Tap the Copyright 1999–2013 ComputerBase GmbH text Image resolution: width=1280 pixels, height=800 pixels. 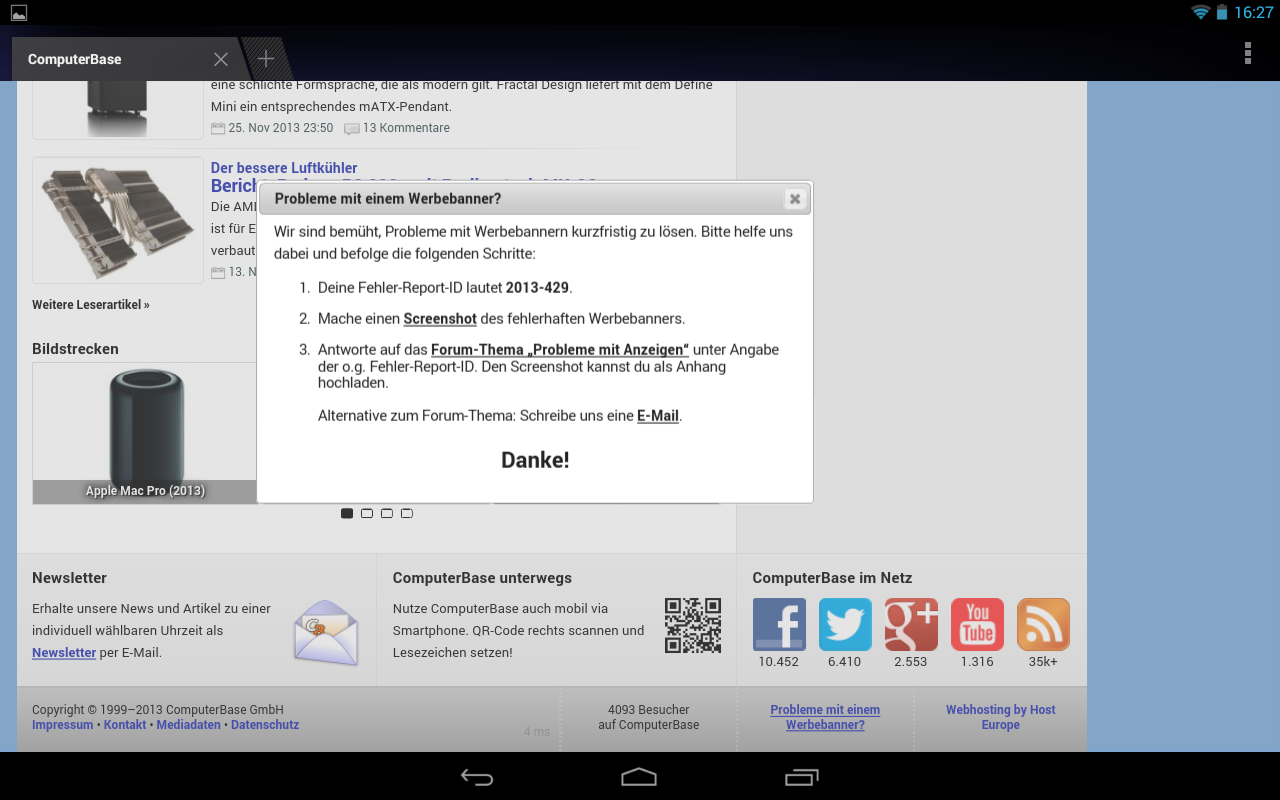coord(158,710)
